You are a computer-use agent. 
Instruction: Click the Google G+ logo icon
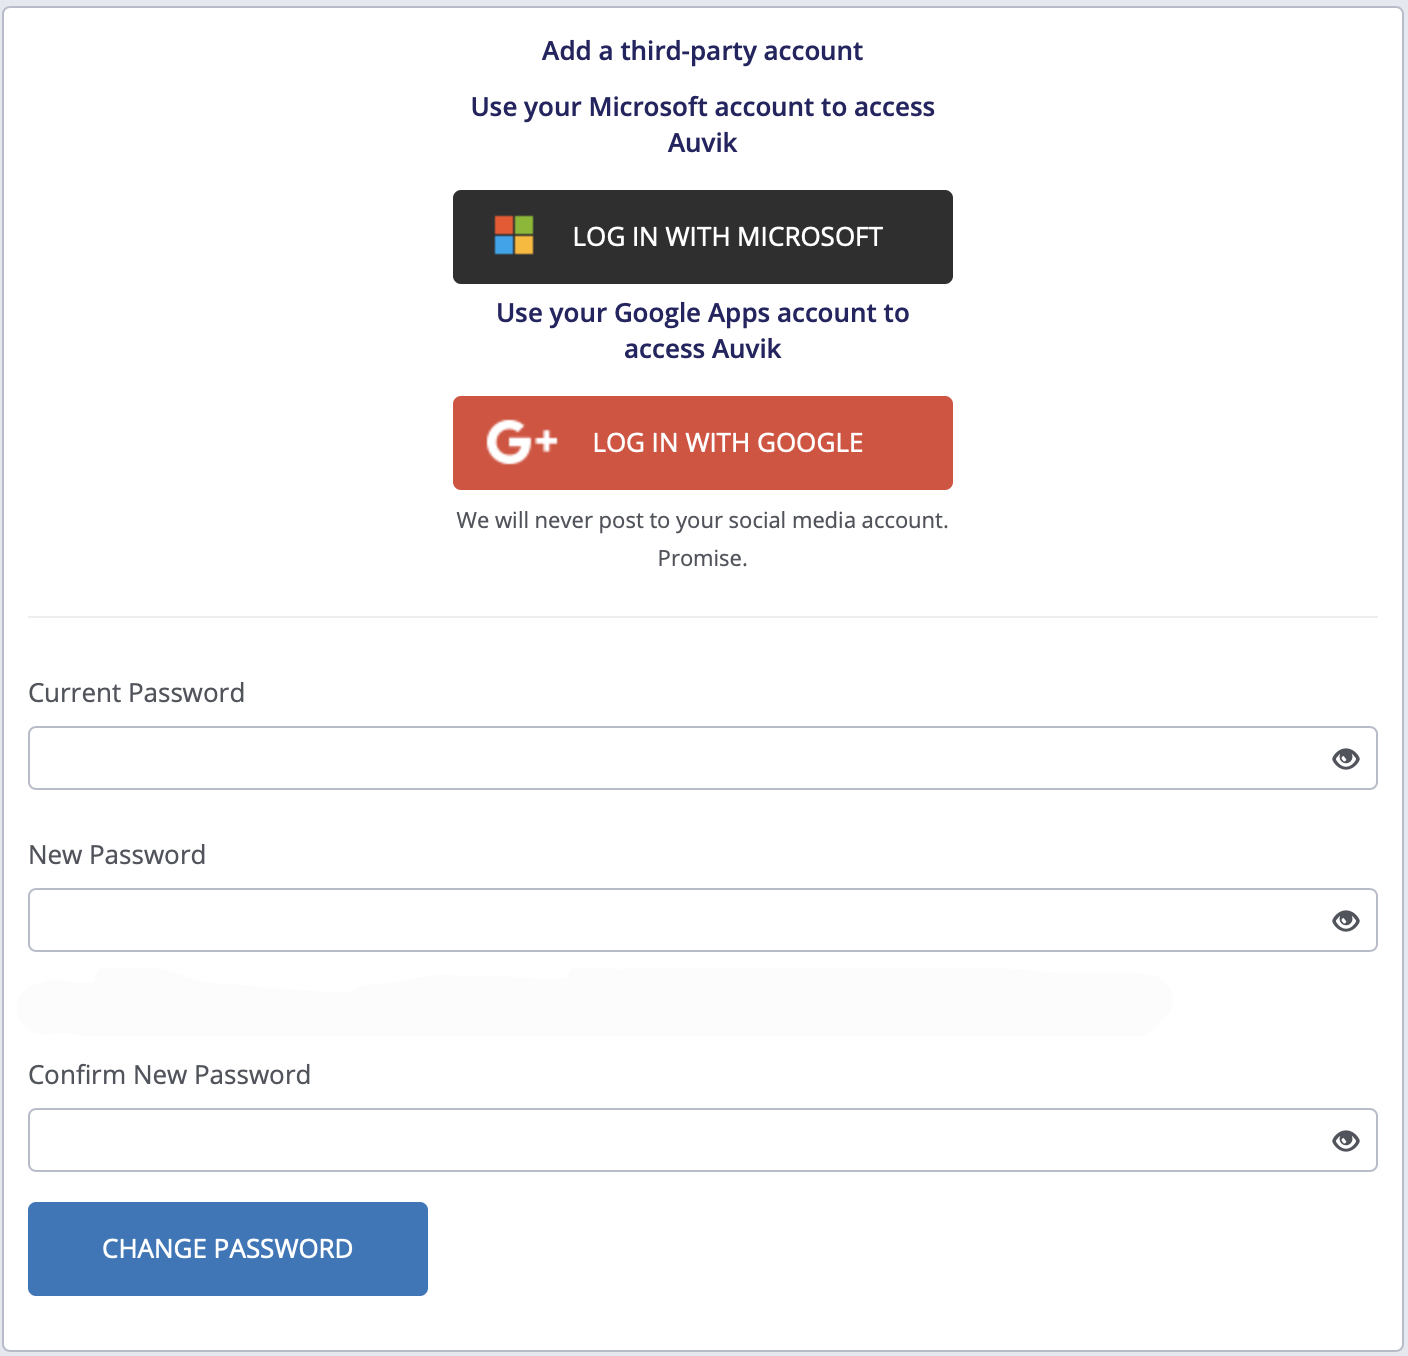pyautogui.click(x=521, y=442)
